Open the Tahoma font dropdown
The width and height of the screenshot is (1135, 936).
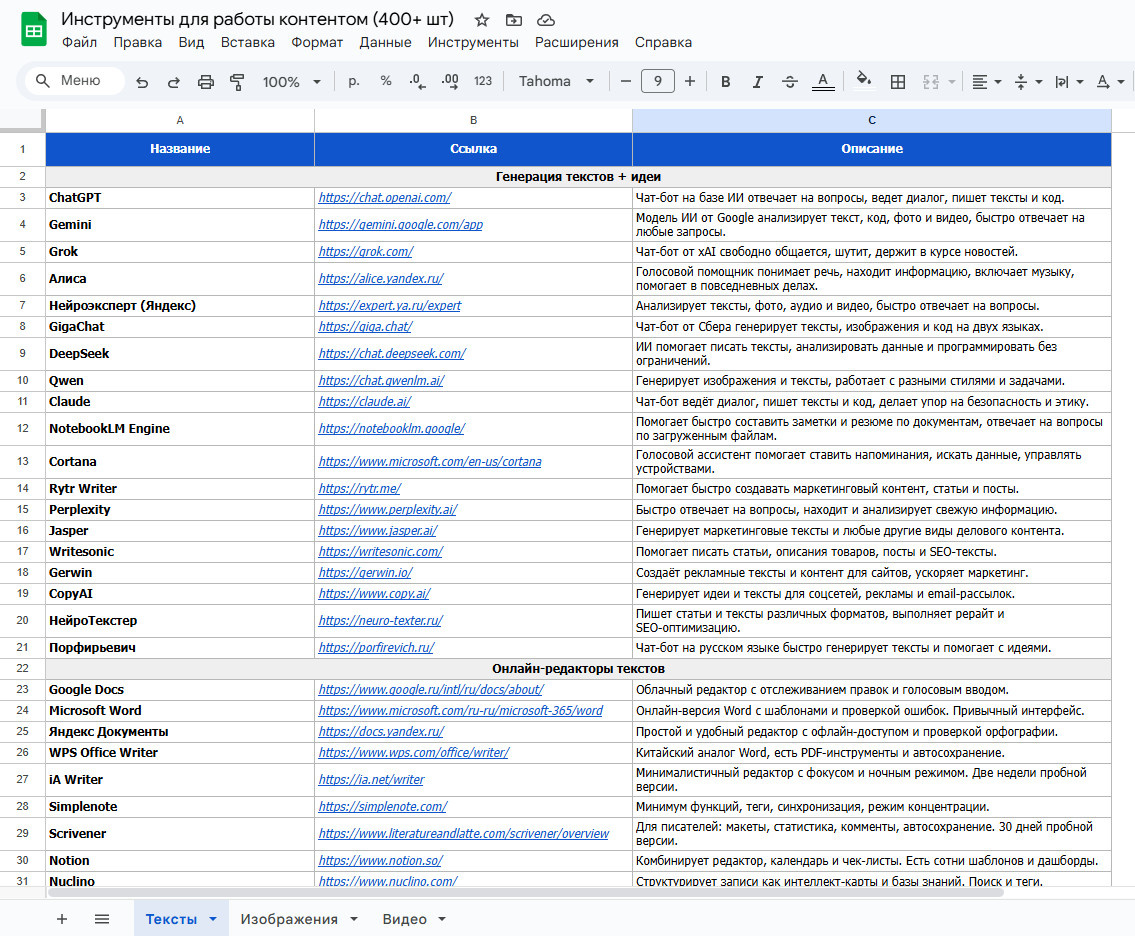click(x=556, y=81)
